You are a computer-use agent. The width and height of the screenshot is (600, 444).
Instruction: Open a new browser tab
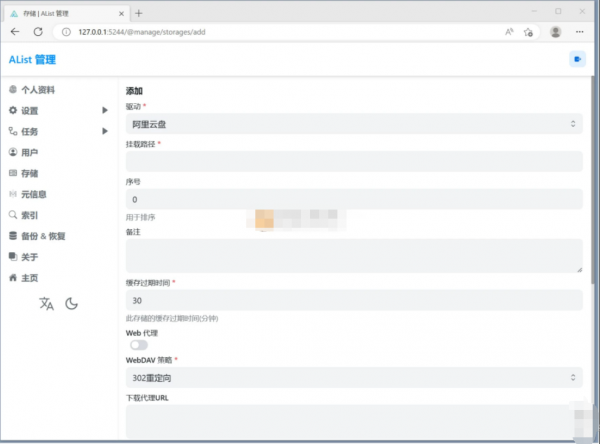coord(139,13)
